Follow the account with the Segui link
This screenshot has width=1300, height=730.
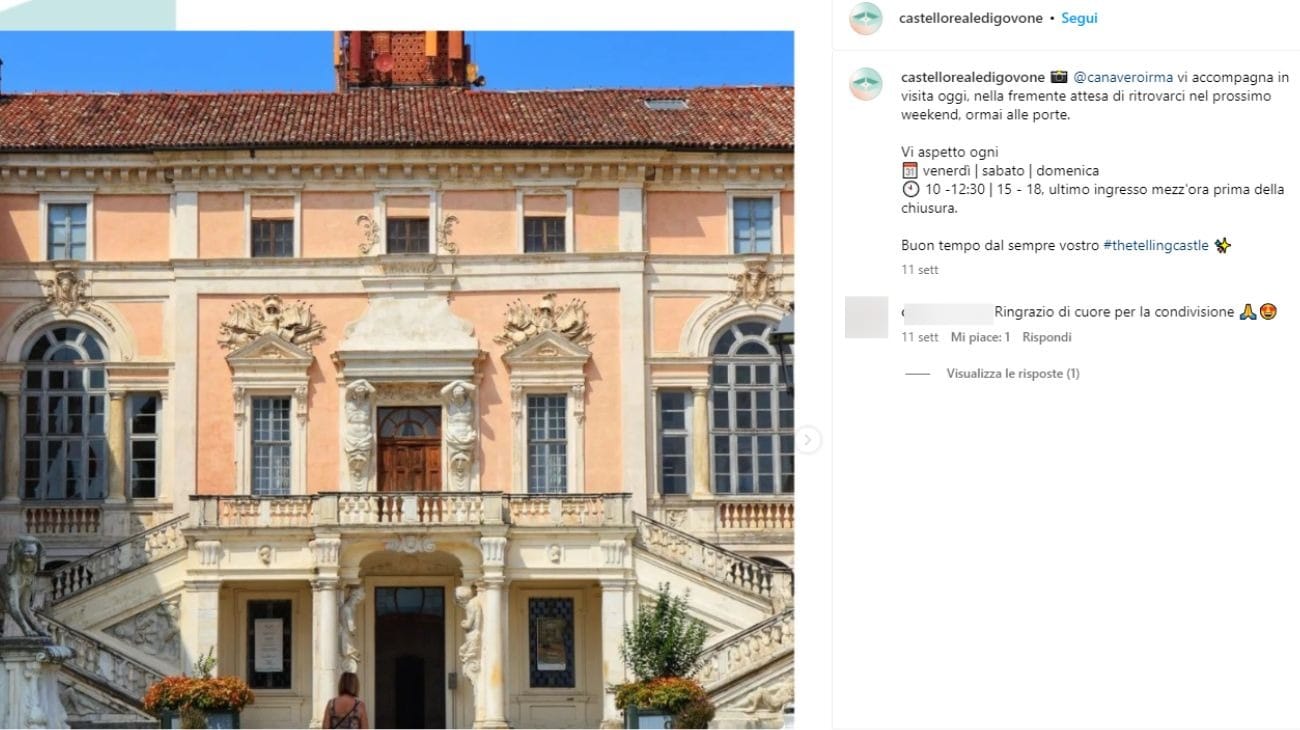coord(1079,18)
